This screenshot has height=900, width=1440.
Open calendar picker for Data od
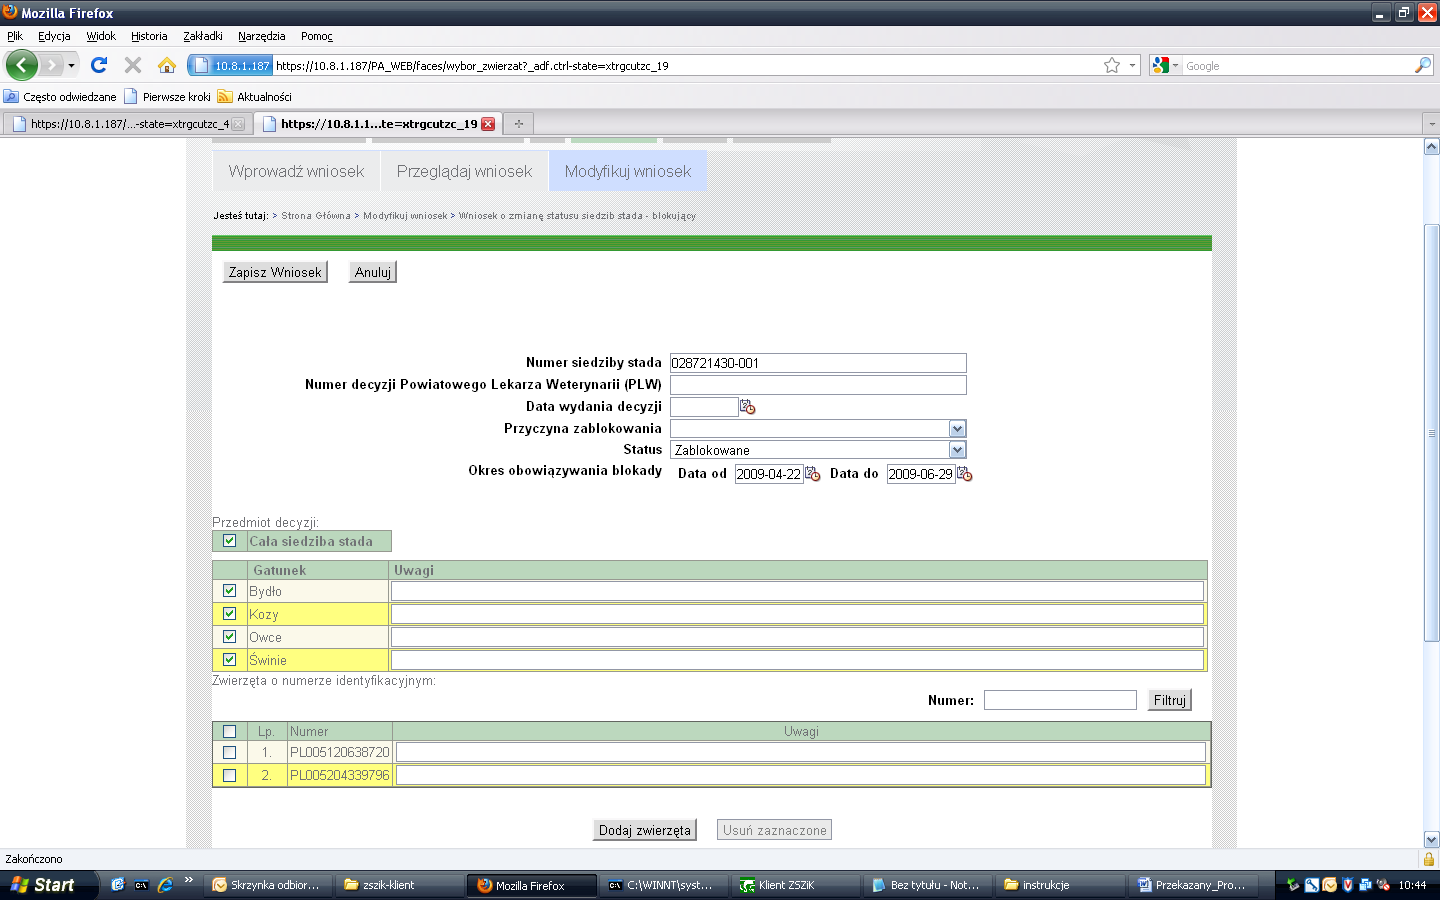(x=813, y=474)
